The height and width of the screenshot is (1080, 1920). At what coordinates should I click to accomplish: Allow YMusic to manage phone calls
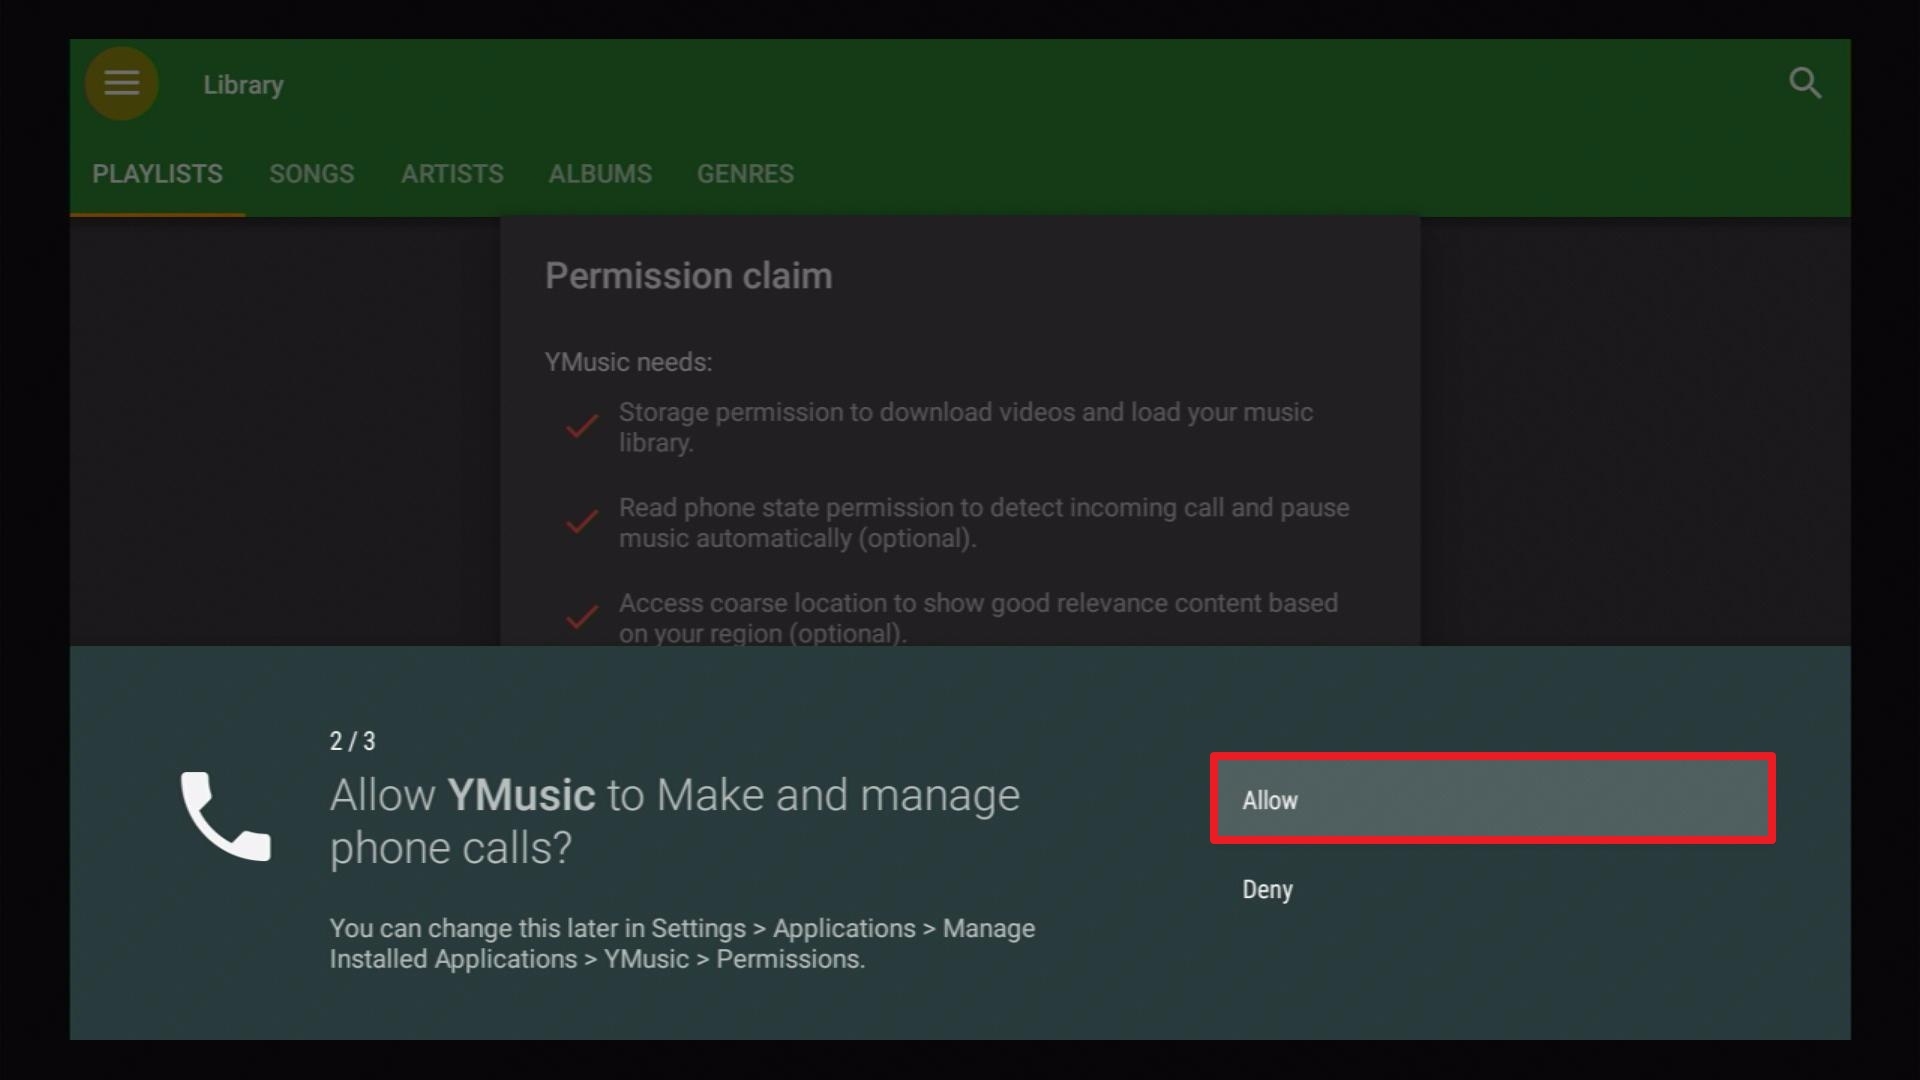click(x=1493, y=799)
